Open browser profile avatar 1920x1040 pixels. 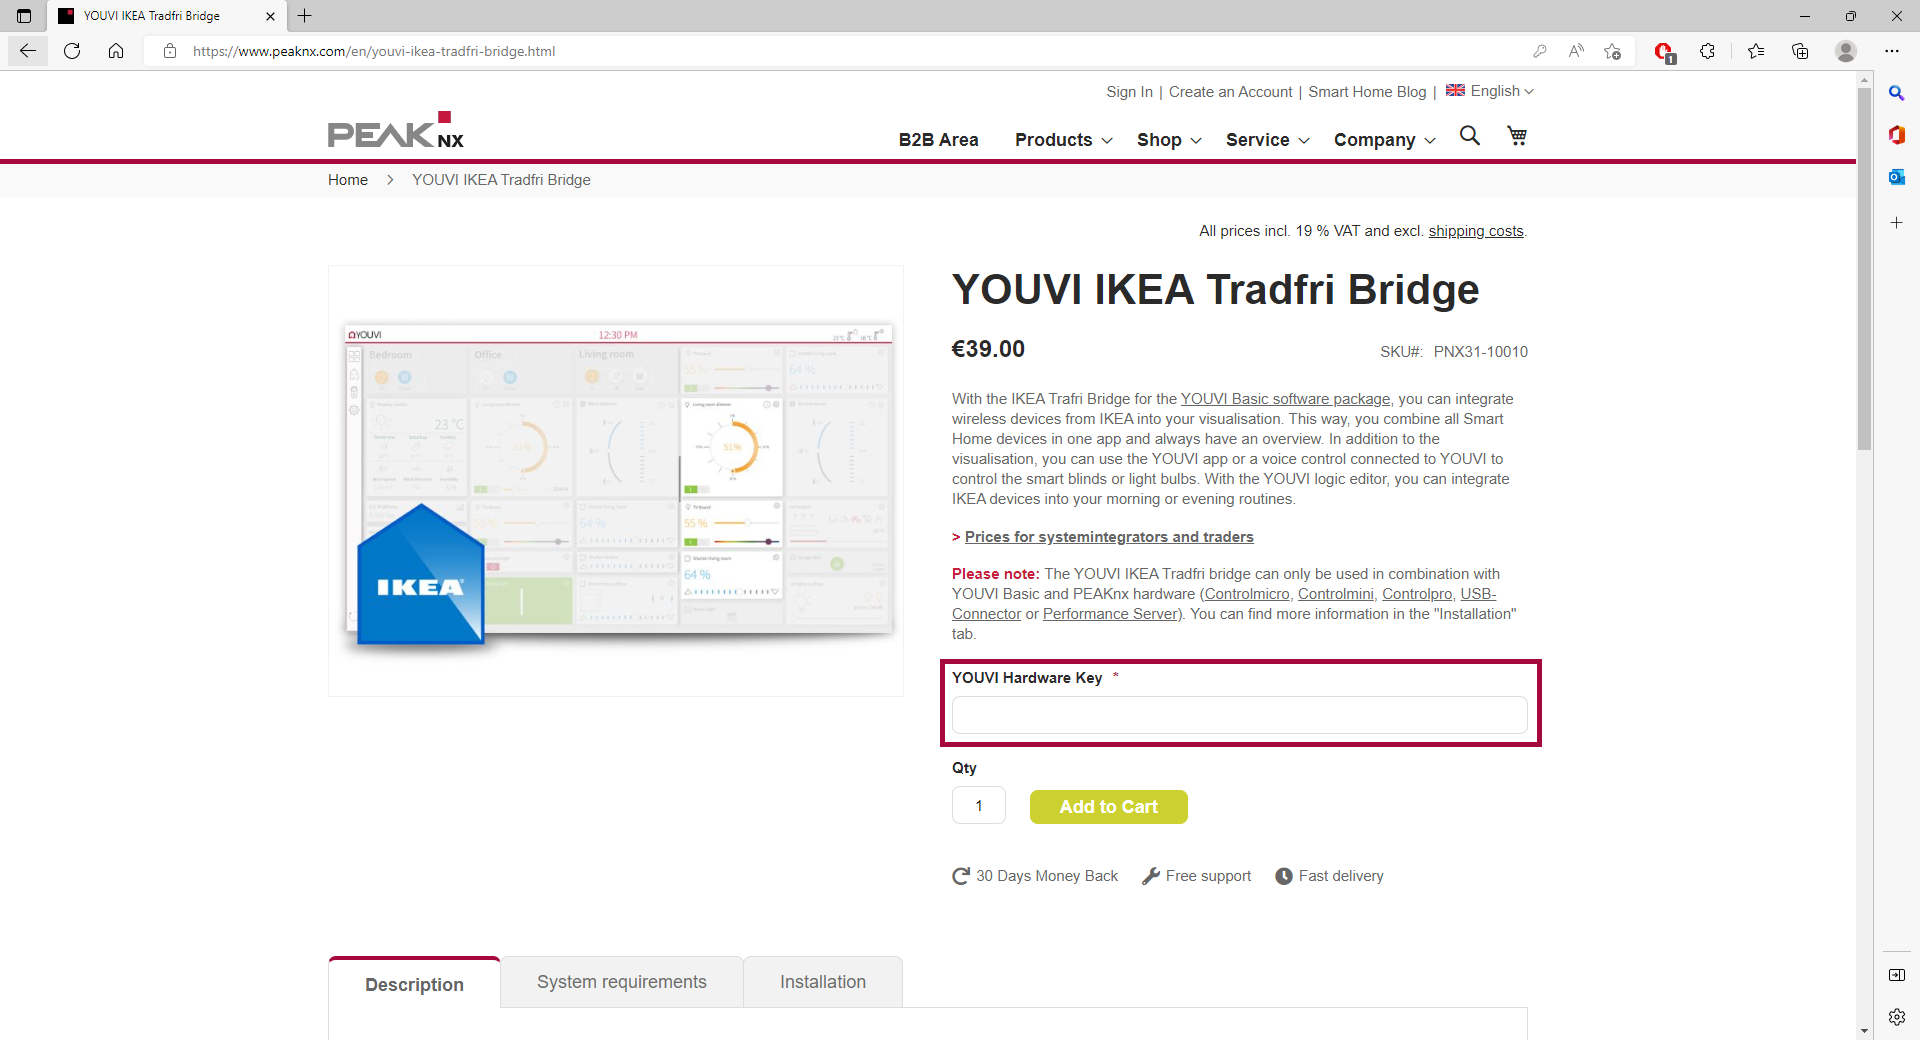1846,51
